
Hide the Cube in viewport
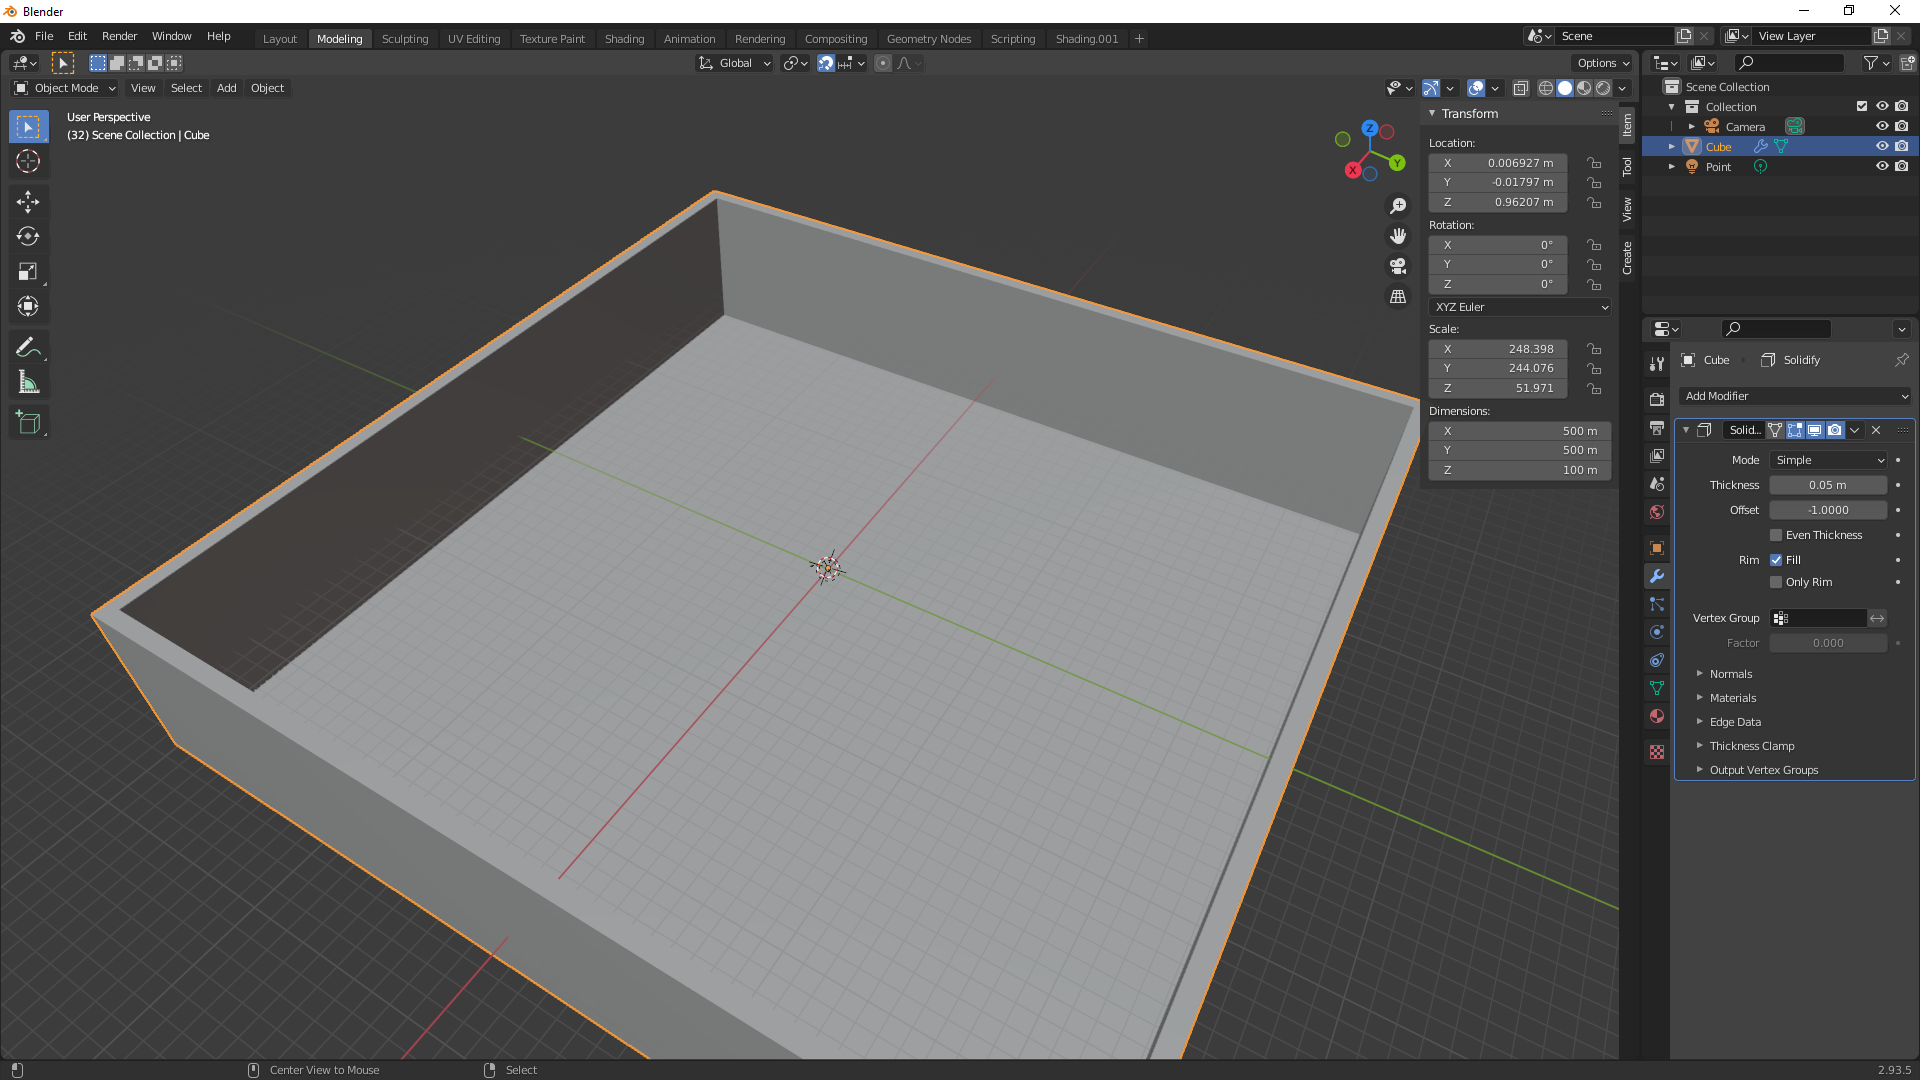pyautogui.click(x=1882, y=146)
